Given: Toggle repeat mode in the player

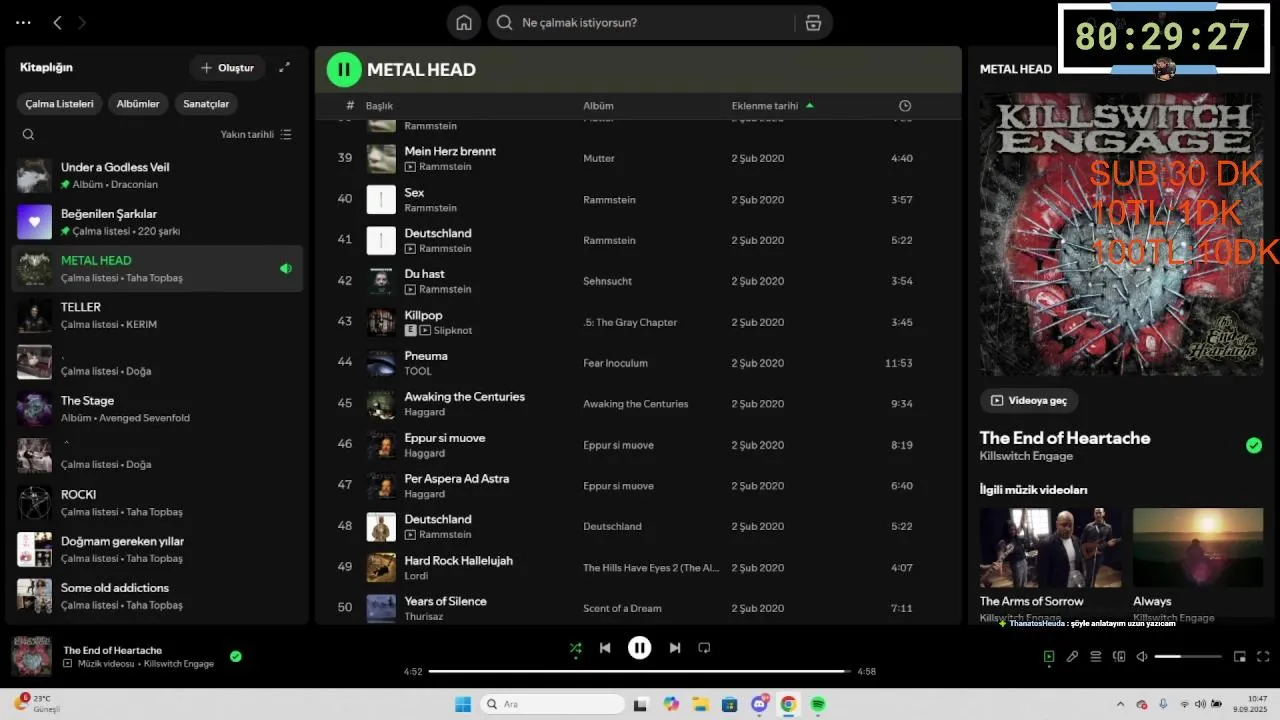Looking at the screenshot, I should (x=704, y=648).
